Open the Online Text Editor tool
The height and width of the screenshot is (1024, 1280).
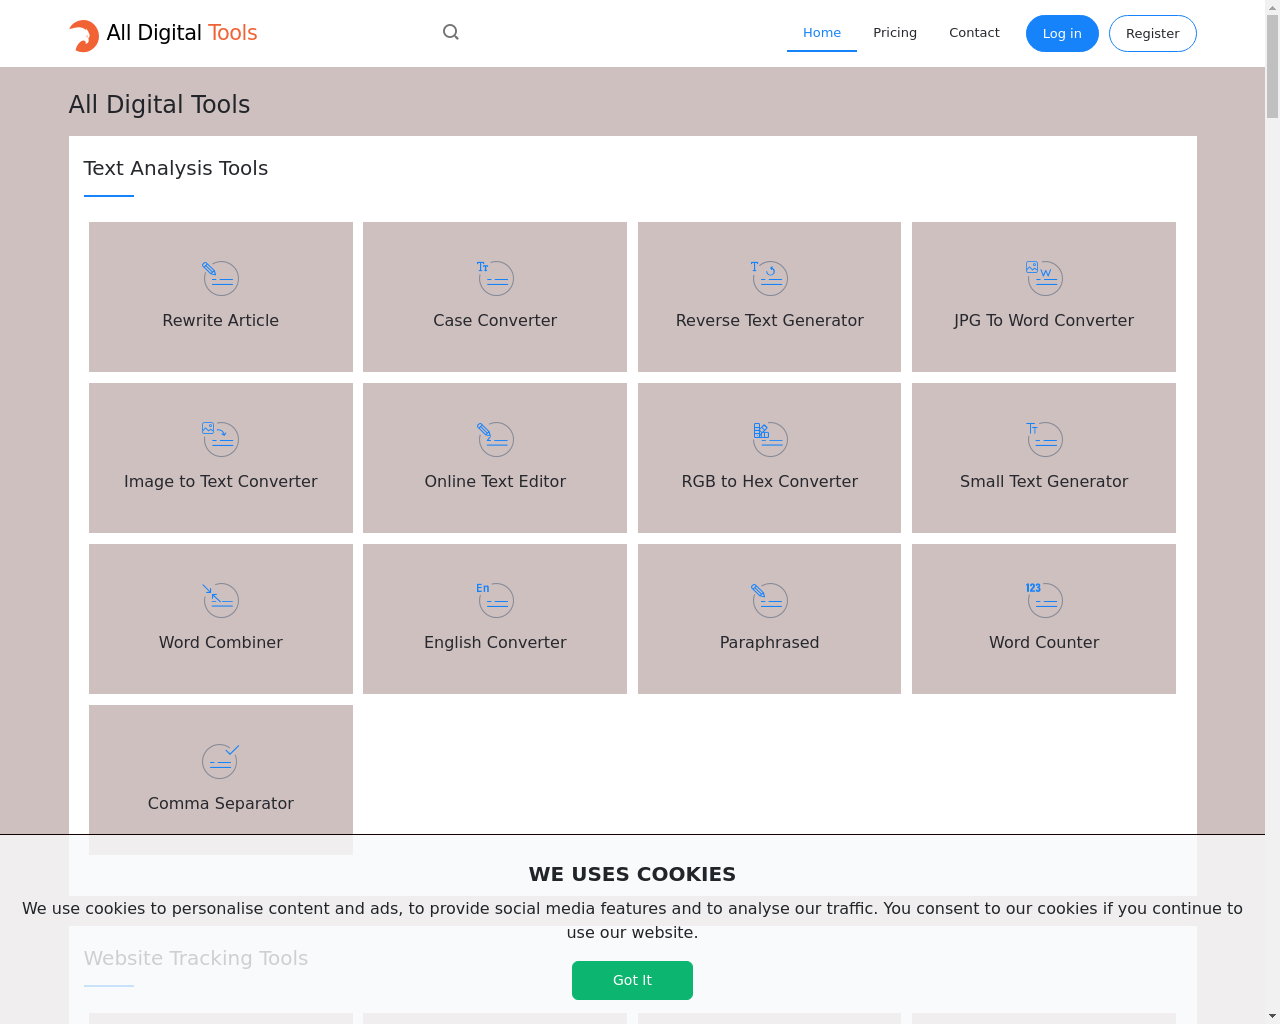495,458
